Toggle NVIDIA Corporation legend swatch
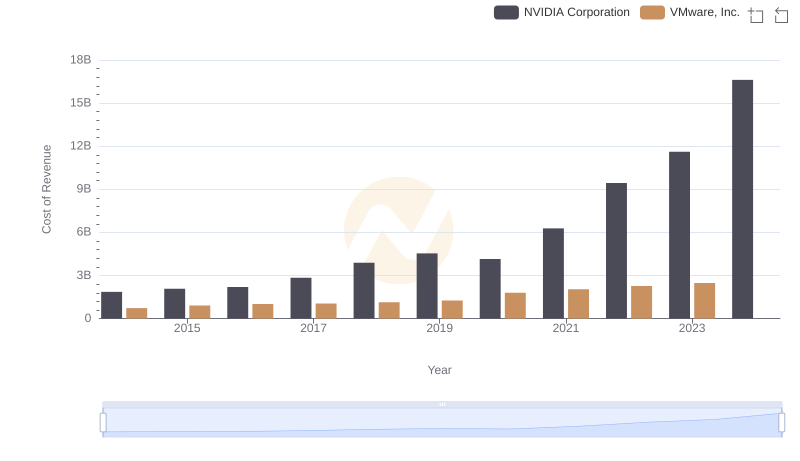 coord(506,12)
